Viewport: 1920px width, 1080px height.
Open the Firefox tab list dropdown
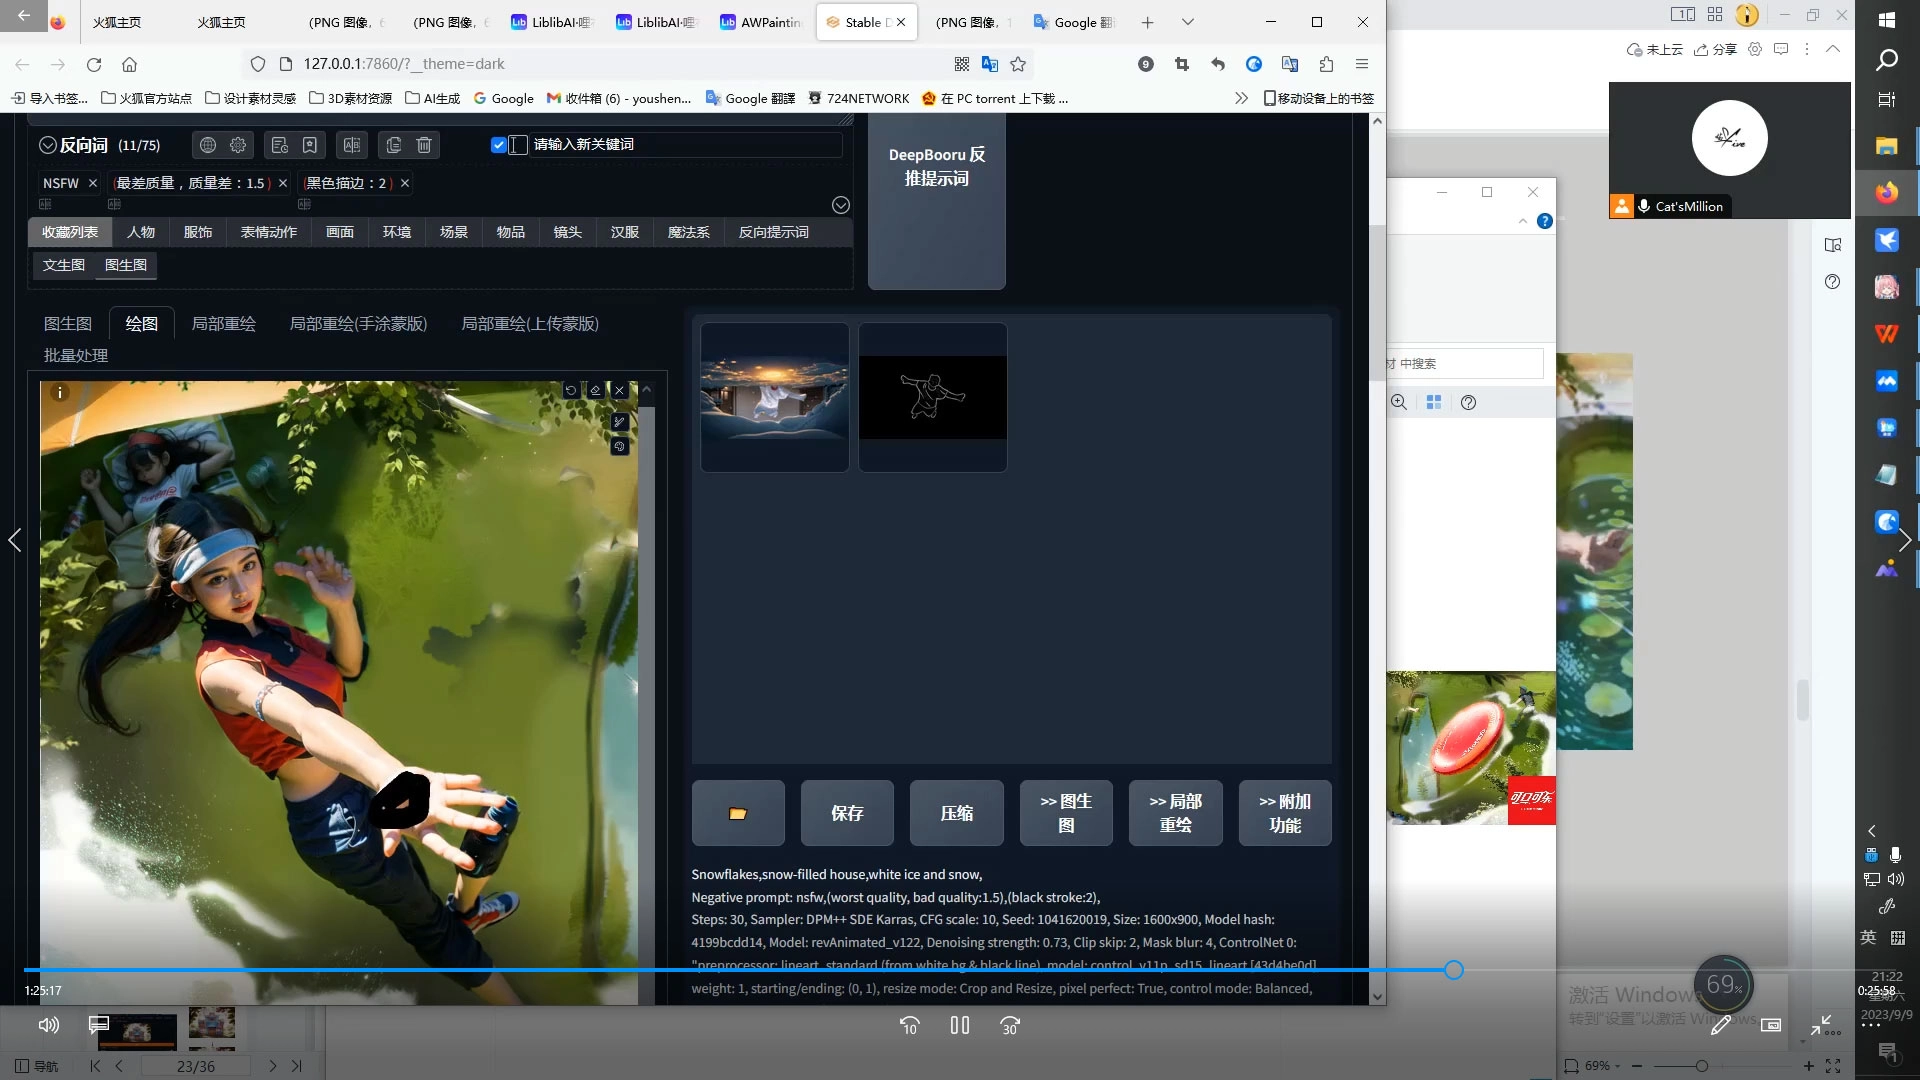(x=1187, y=22)
